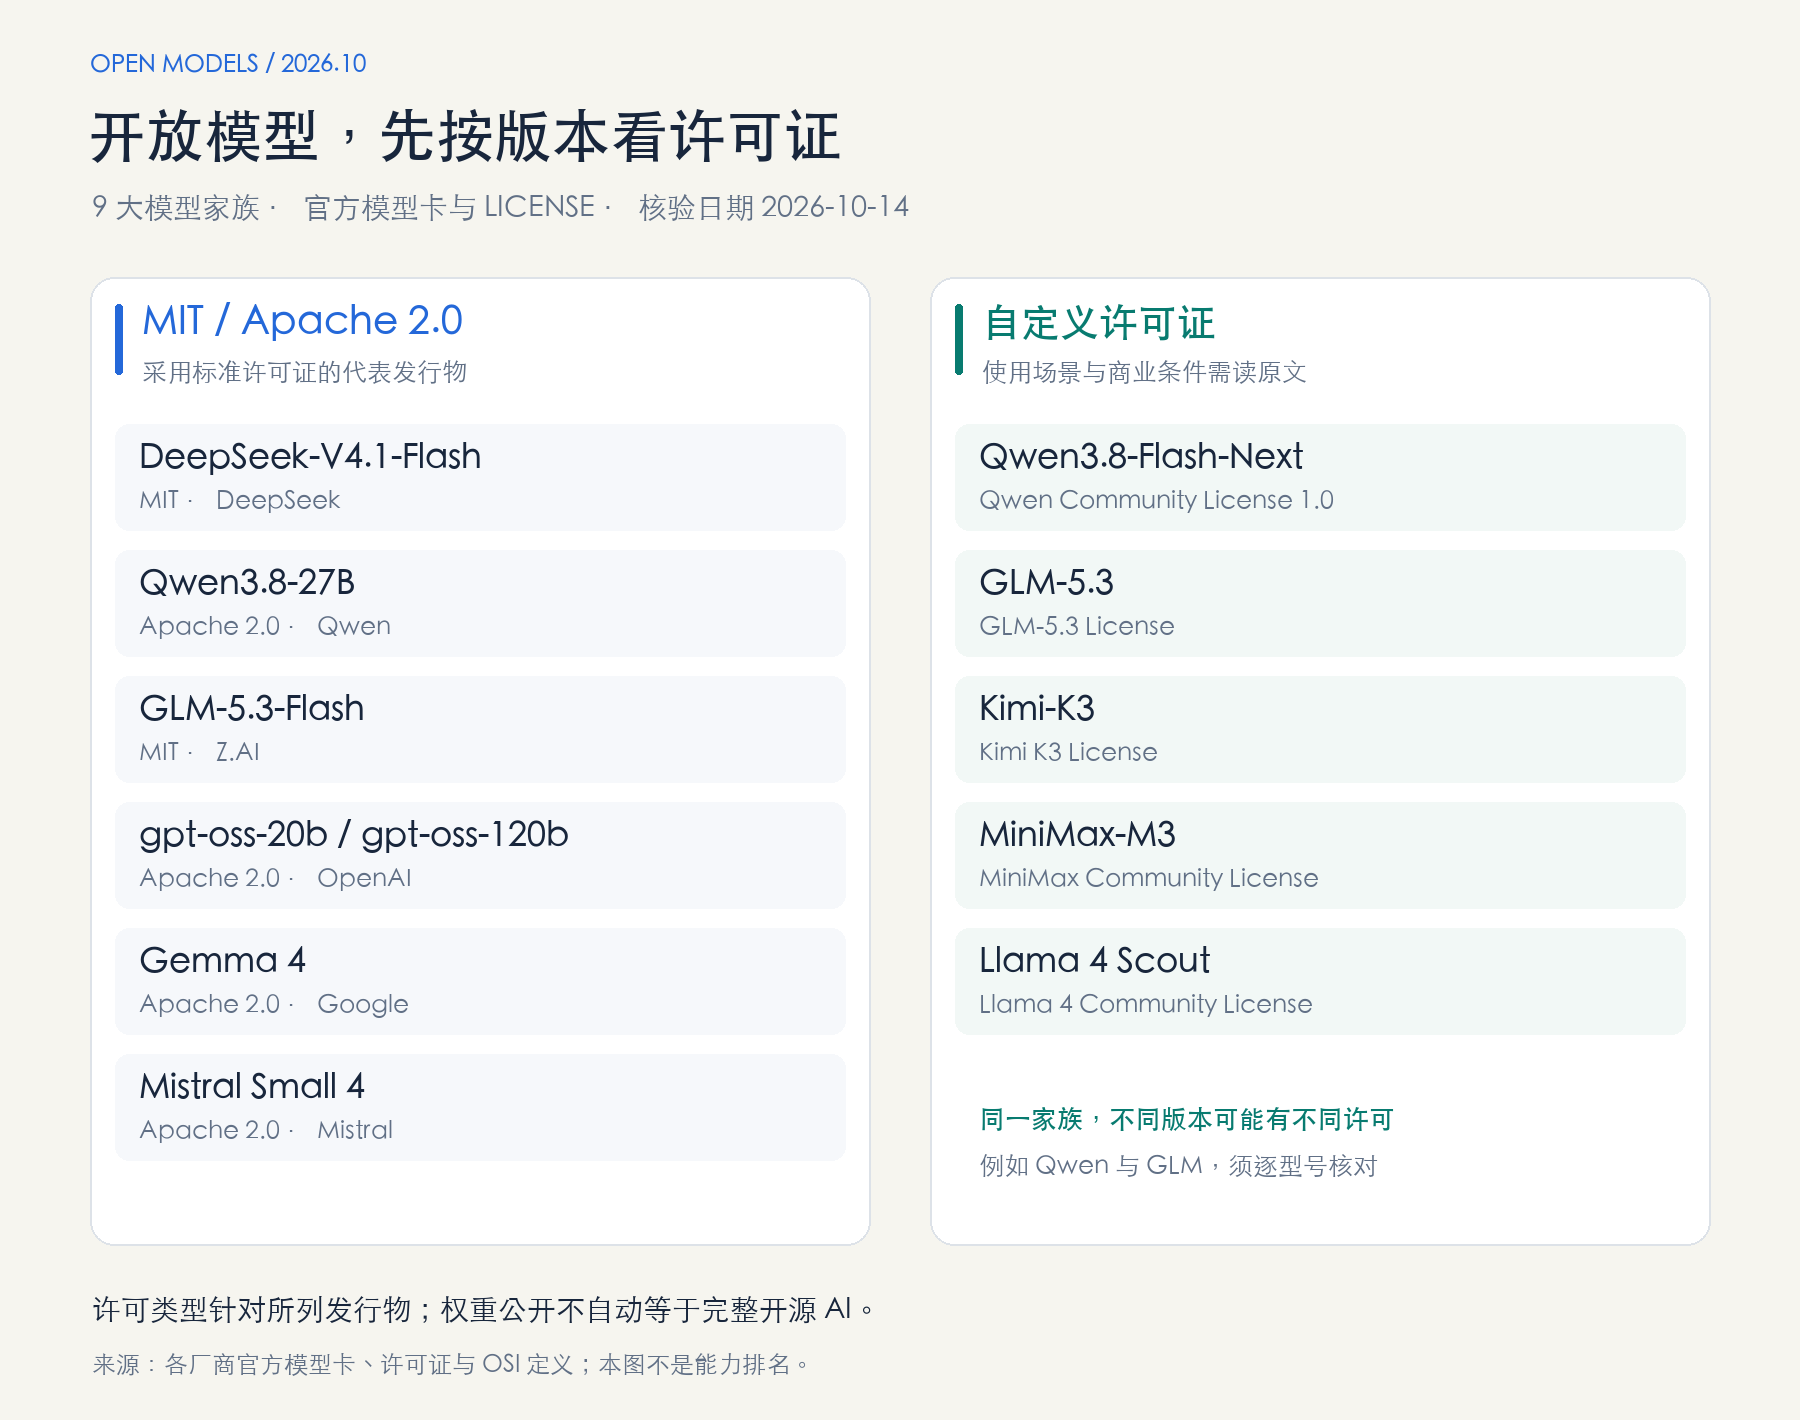Click the Kimi K3 License label
Screen dimensions: 1800x1420
tap(1068, 752)
